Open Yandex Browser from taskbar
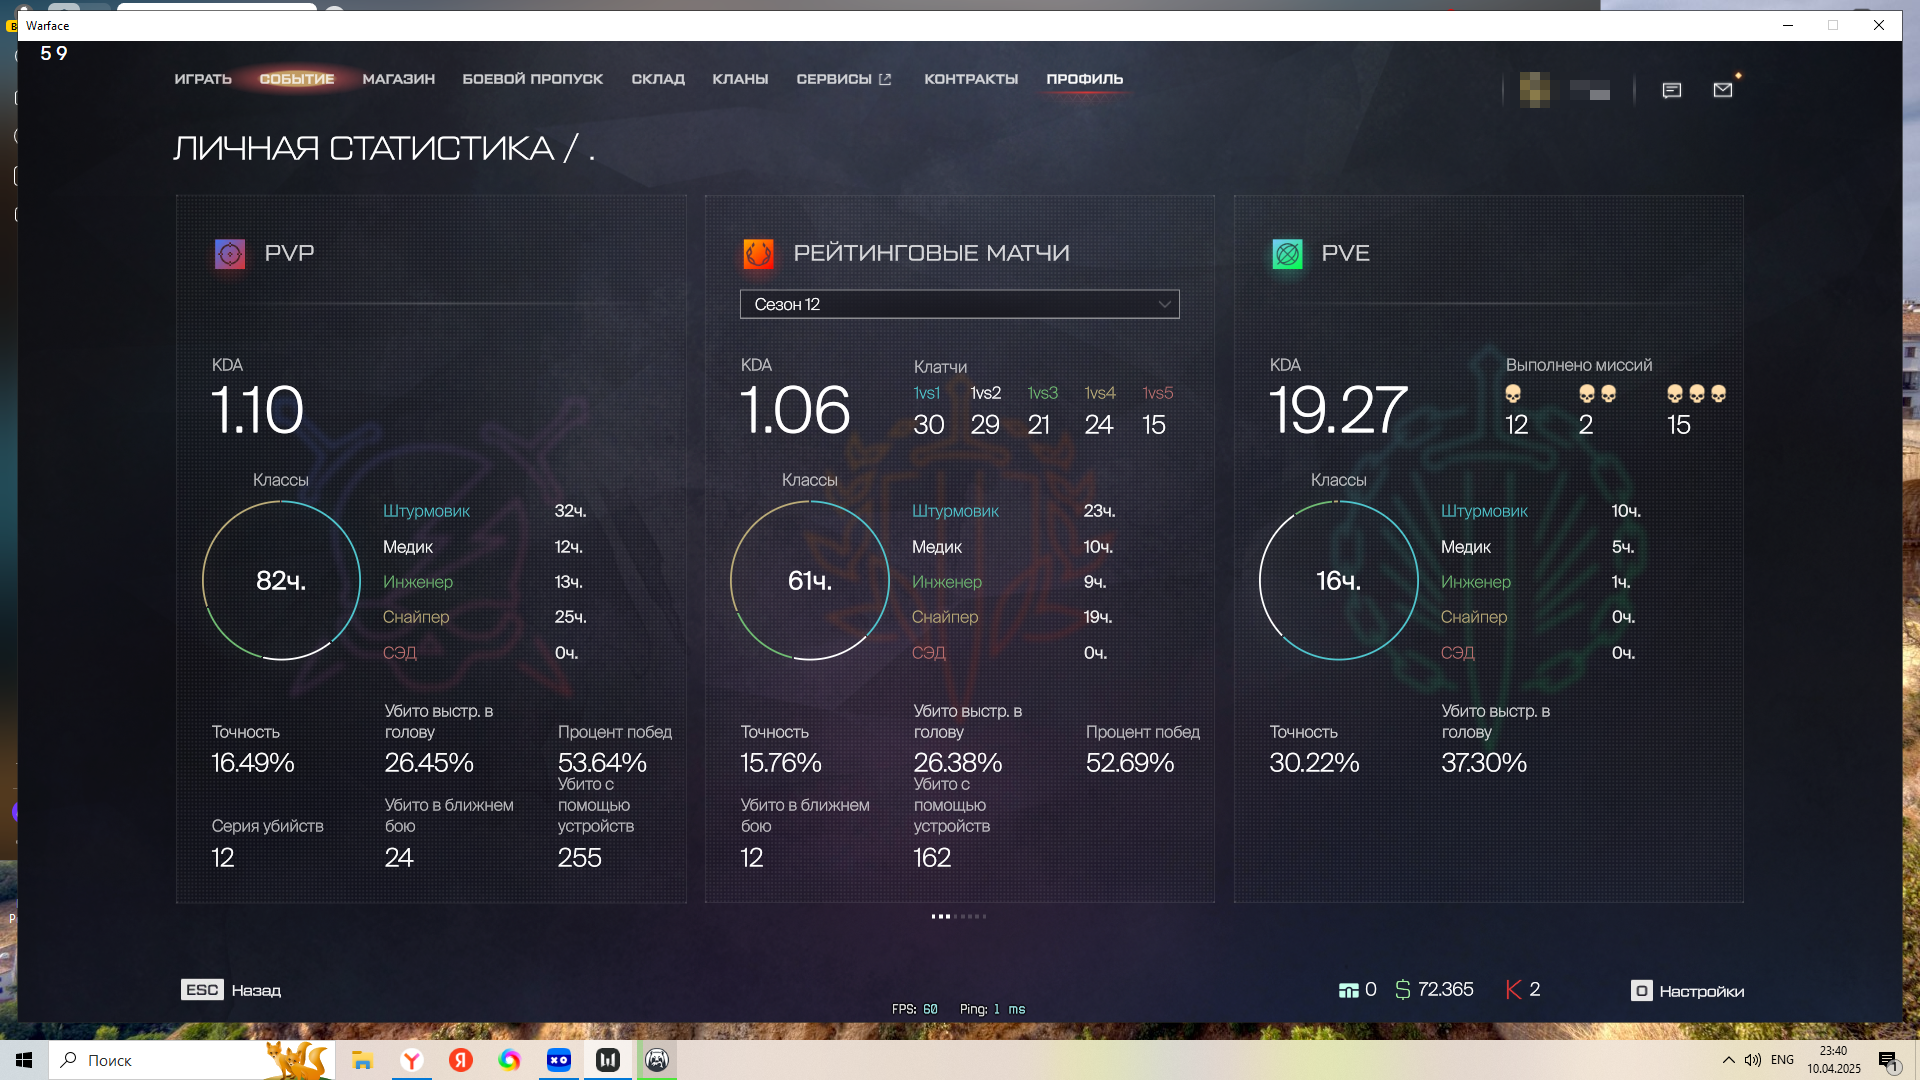Viewport: 1920px width, 1080px height. tap(411, 1060)
